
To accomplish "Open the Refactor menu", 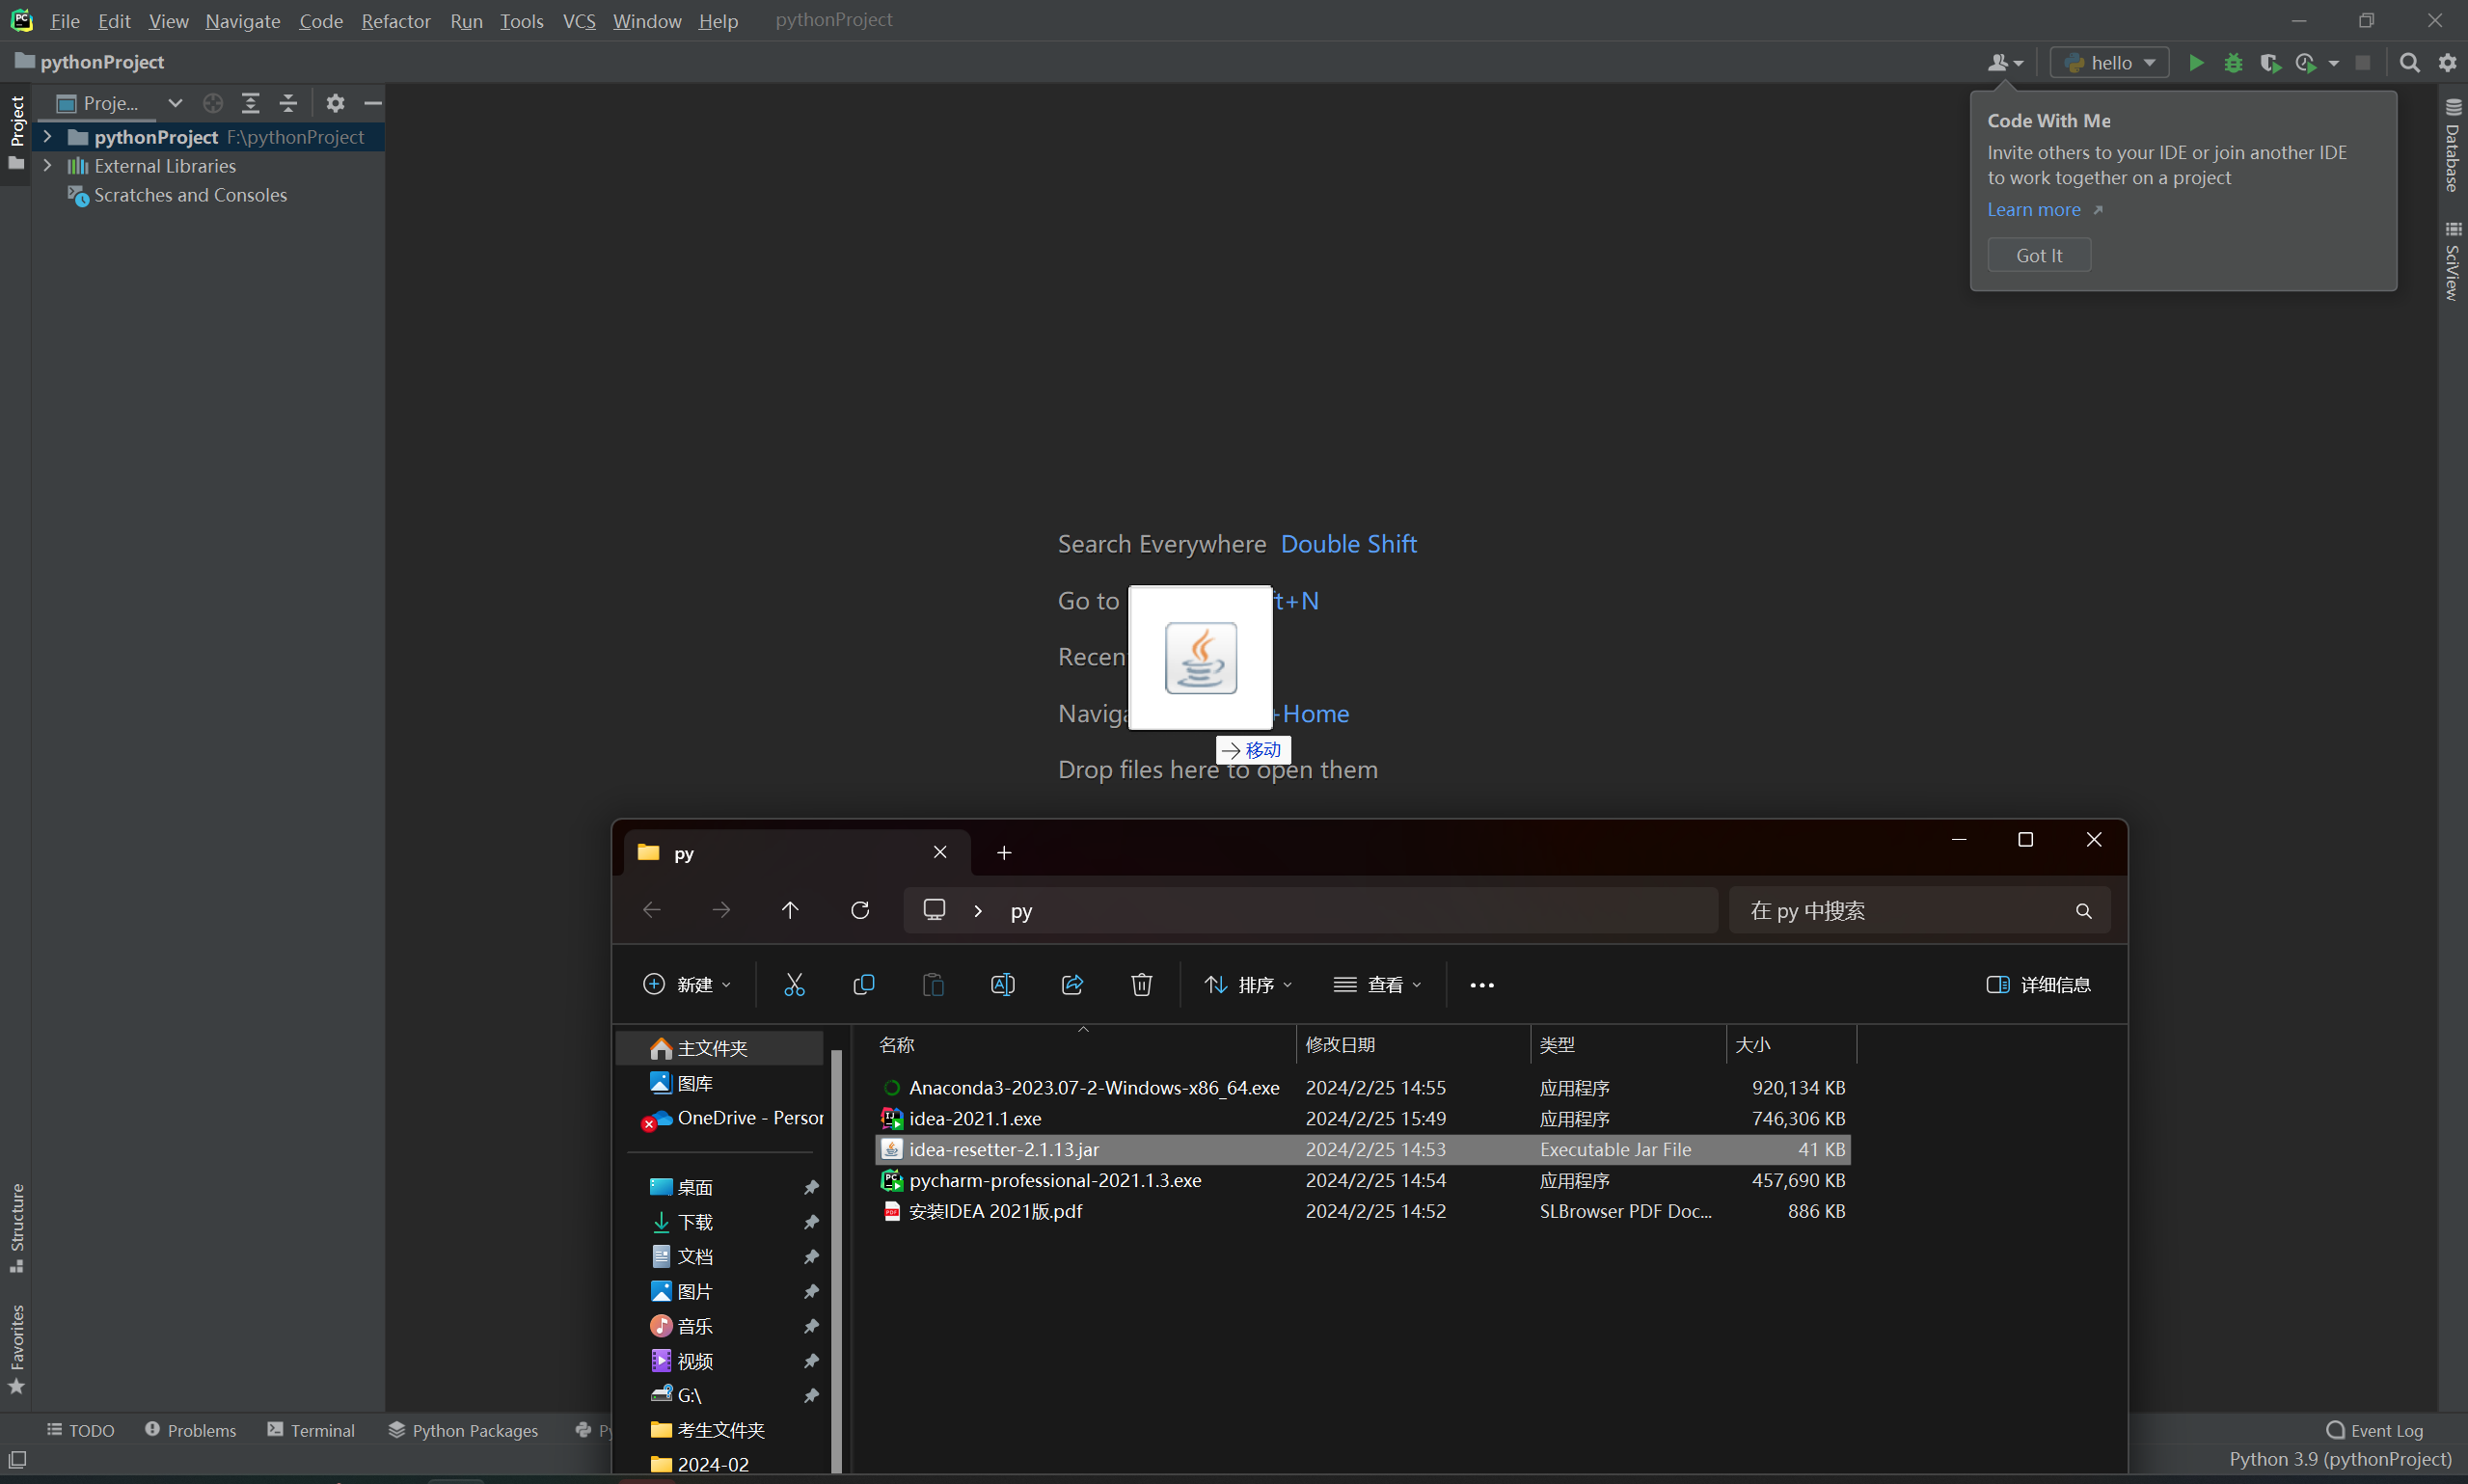I will point(395,21).
